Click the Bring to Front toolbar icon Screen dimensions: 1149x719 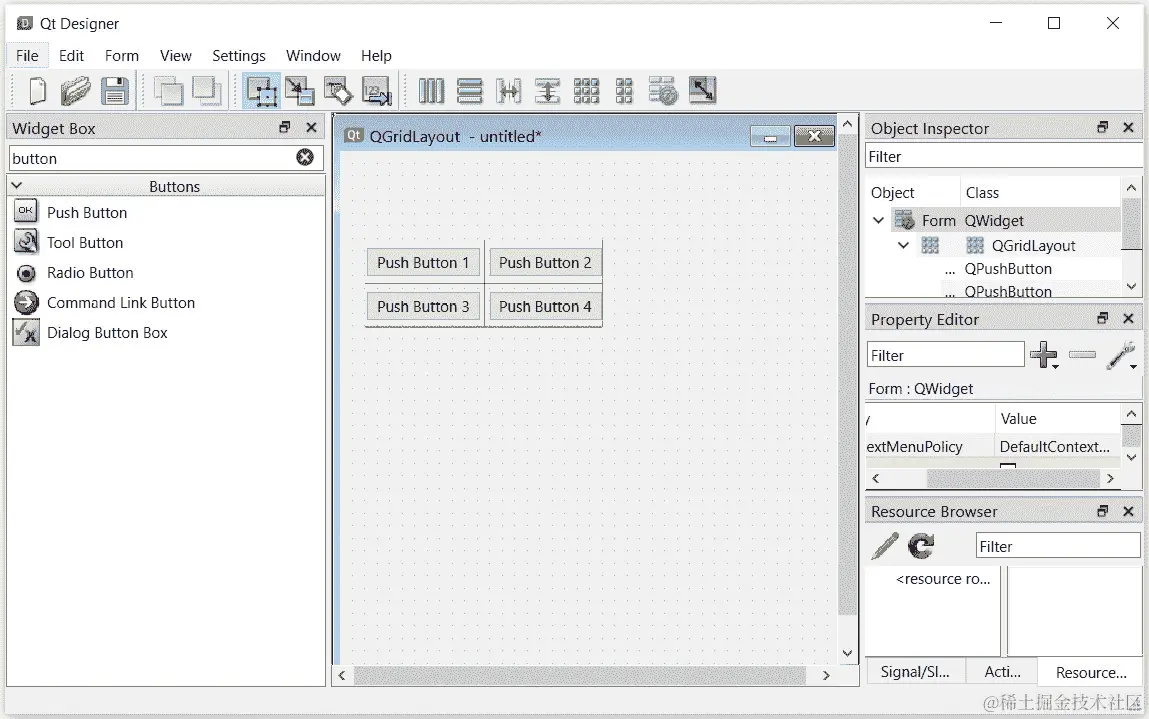point(207,92)
